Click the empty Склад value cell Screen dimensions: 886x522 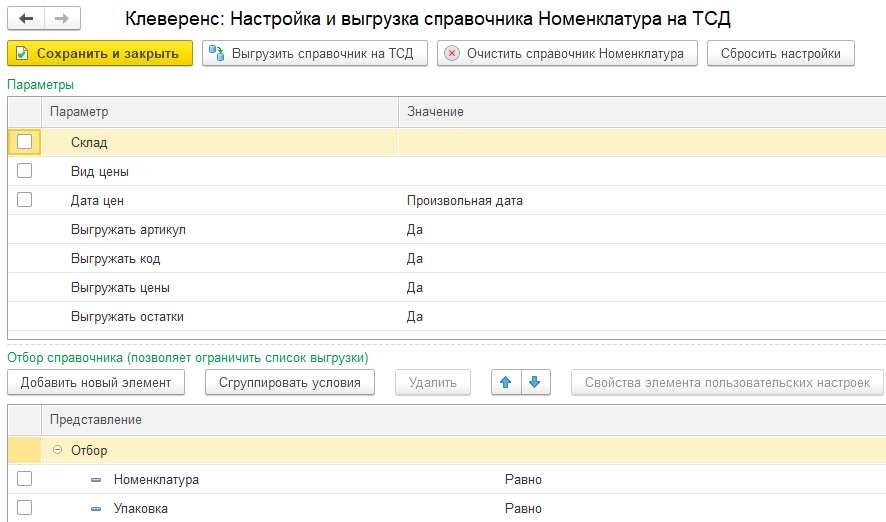(x=642, y=142)
